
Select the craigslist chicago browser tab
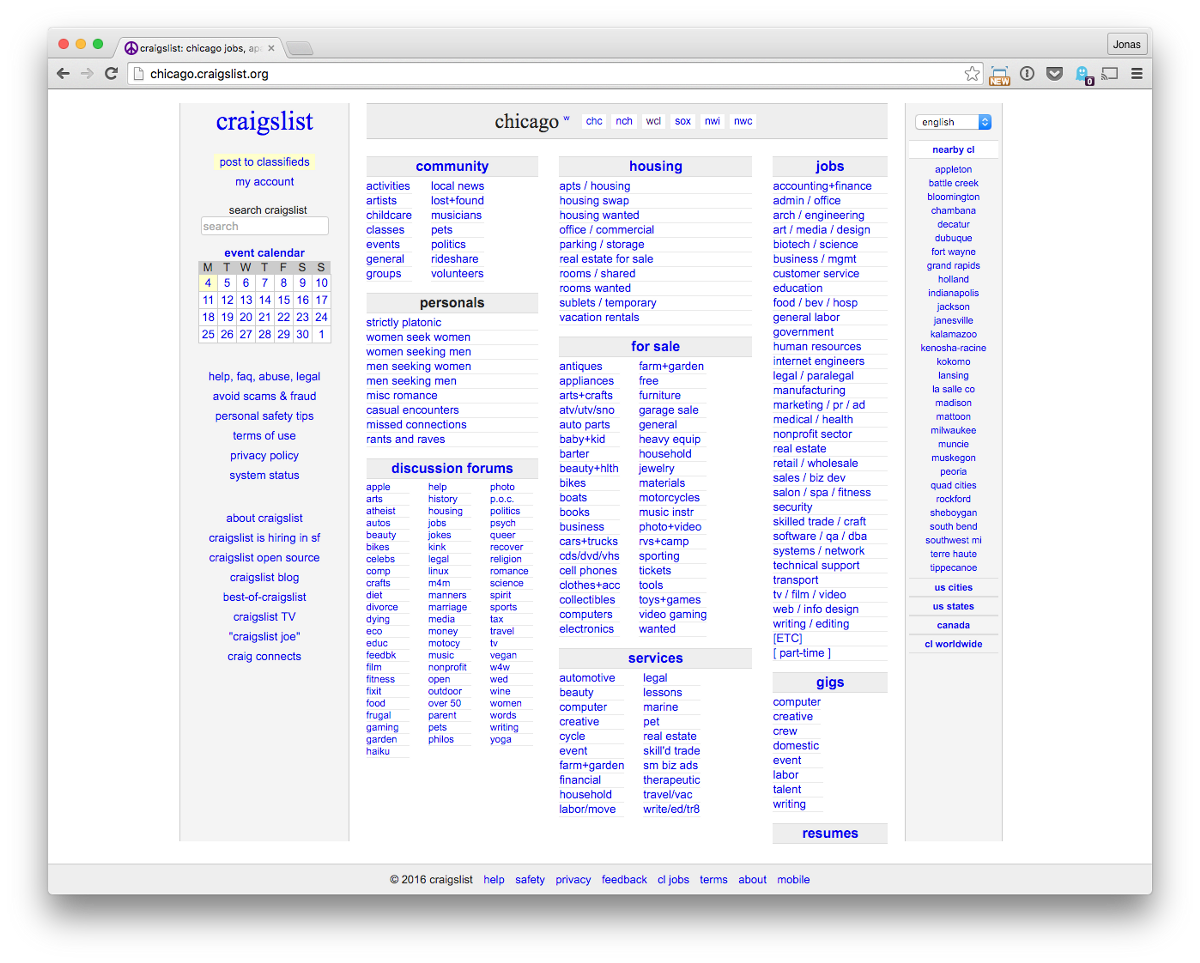pyautogui.click(x=200, y=48)
